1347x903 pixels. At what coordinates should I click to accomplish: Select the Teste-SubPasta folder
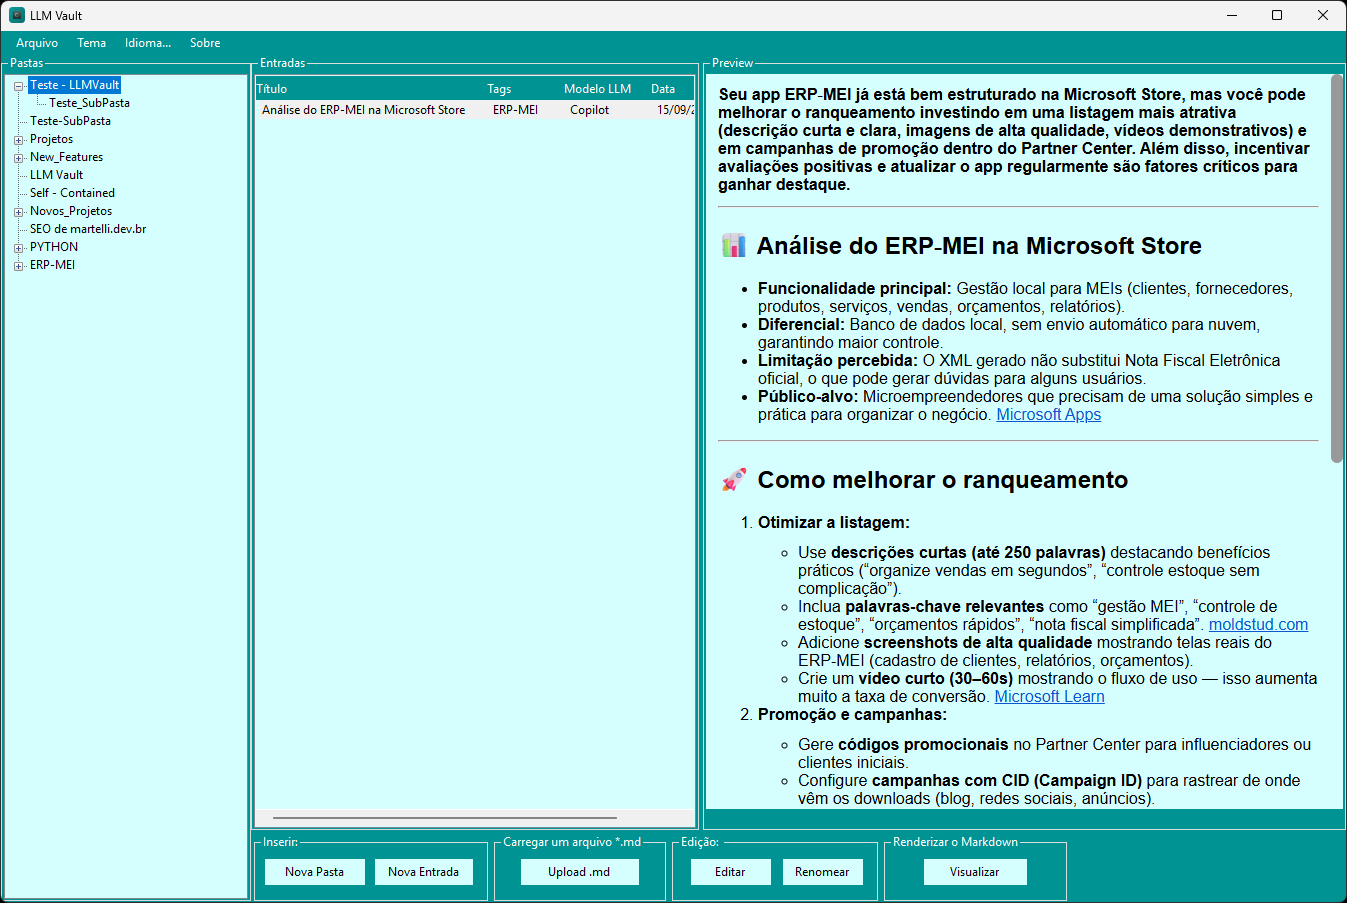coord(70,121)
